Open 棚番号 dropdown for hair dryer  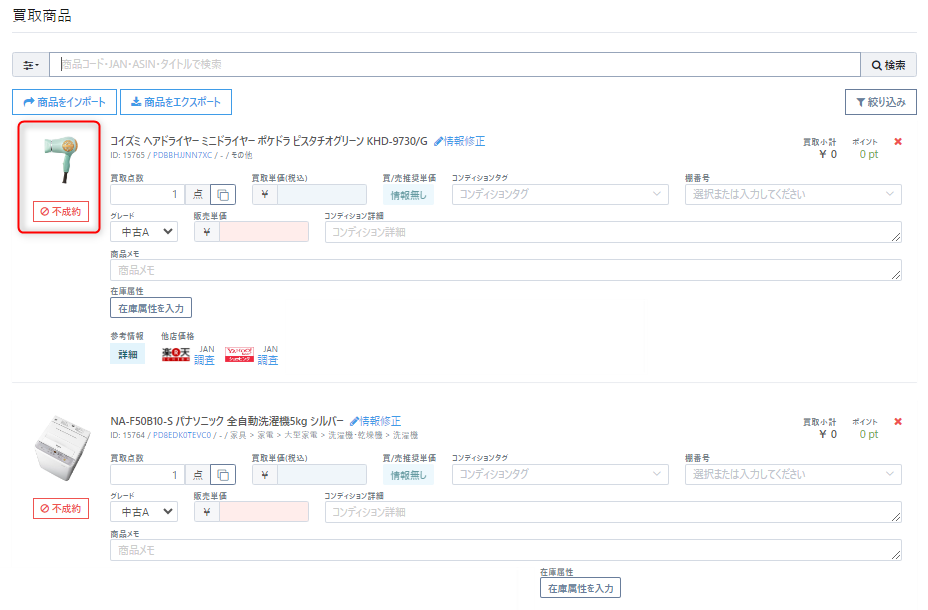click(x=793, y=194)
